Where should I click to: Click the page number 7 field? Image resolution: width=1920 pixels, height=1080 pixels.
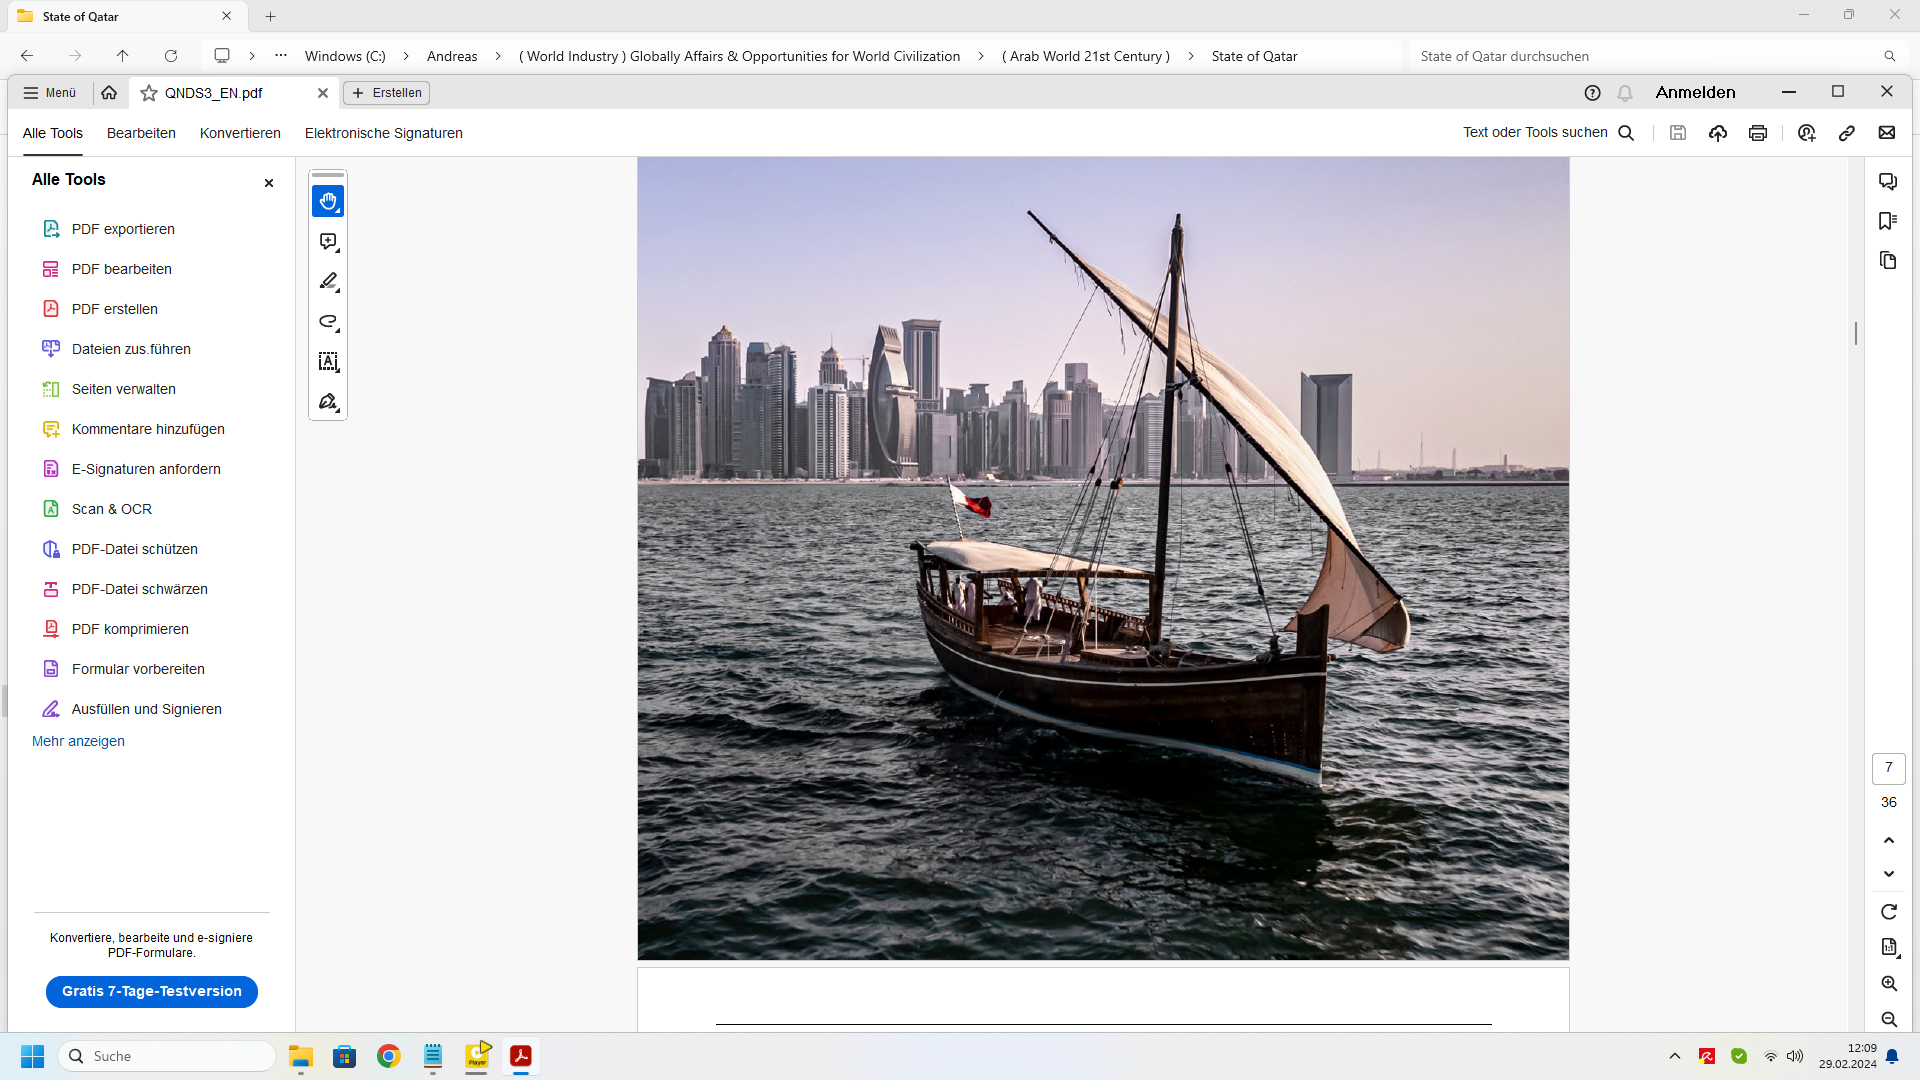tap(1888, 768)
